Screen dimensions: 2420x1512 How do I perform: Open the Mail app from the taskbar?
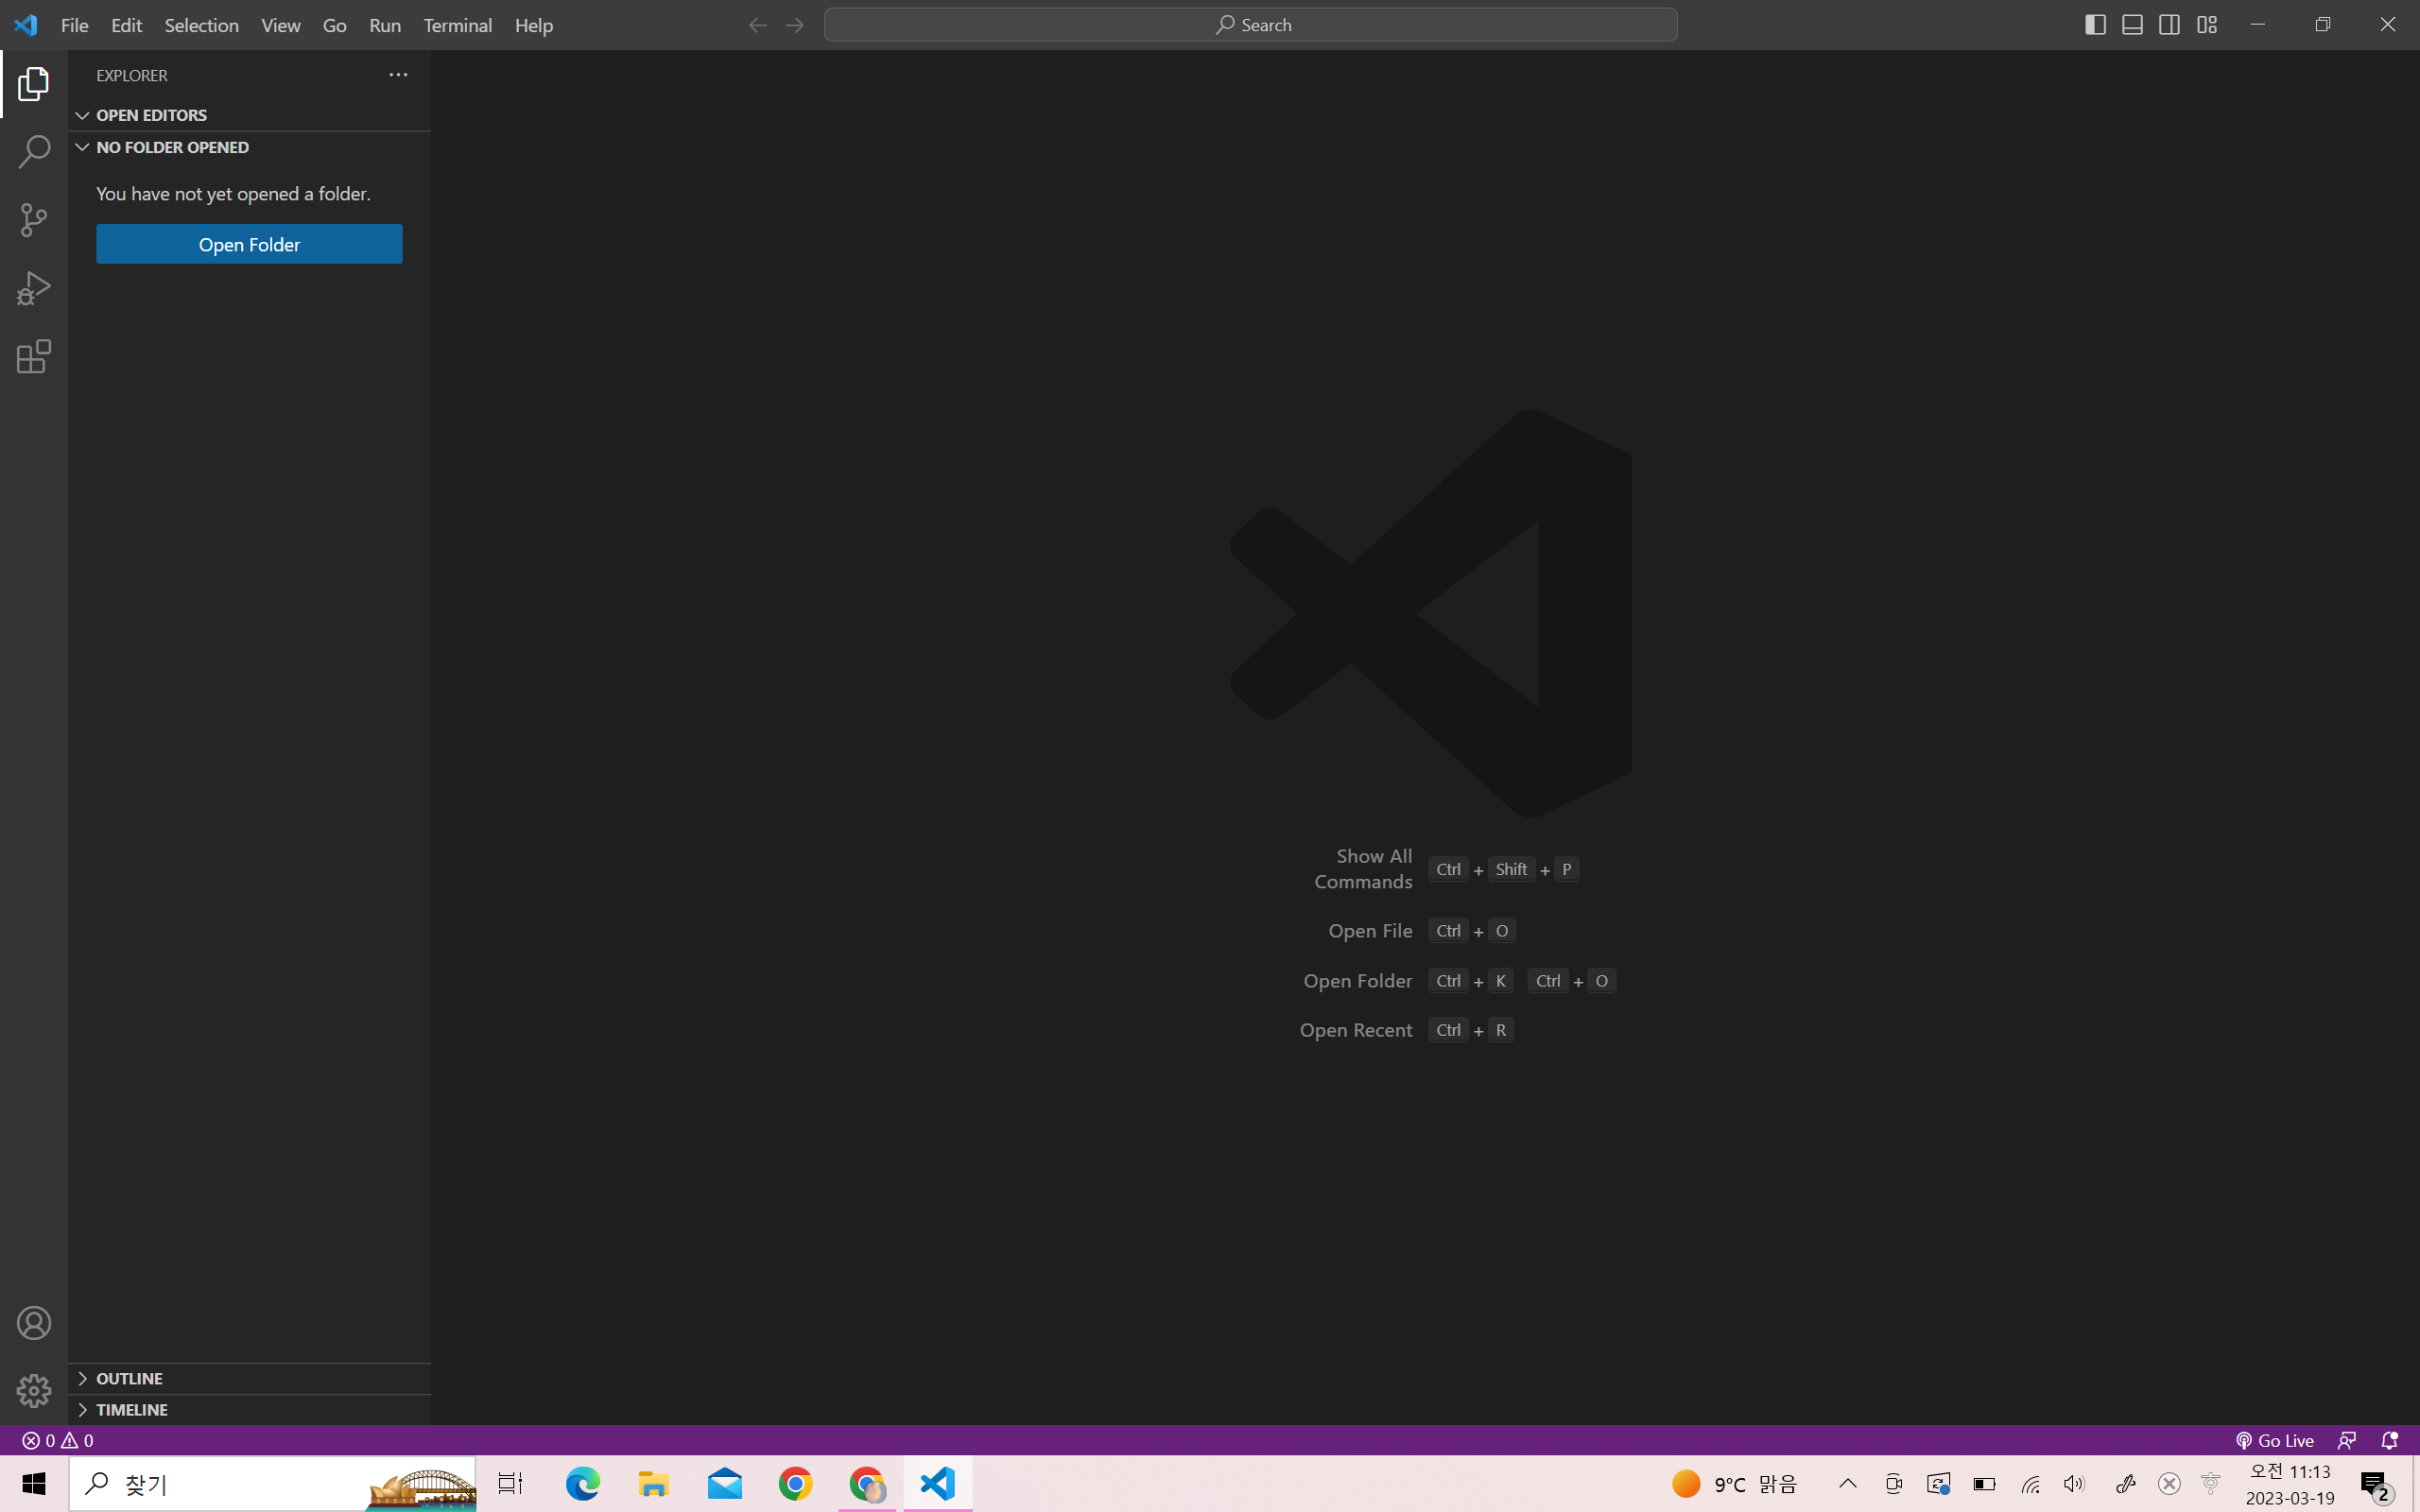(x=725, y=1484)
